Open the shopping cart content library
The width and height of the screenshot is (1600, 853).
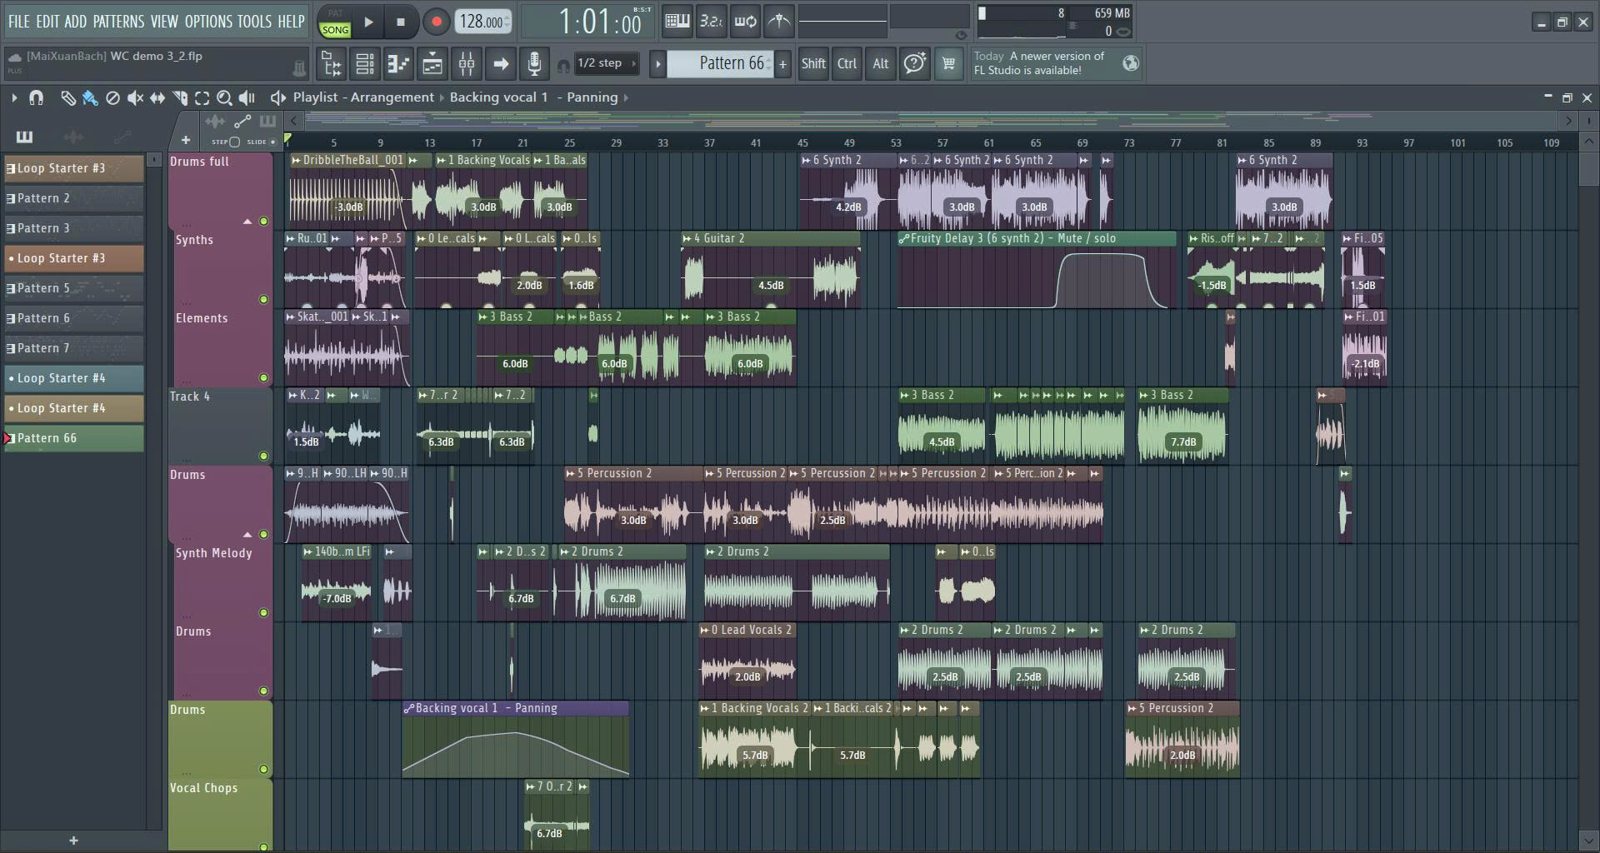(x=948, y=64)
